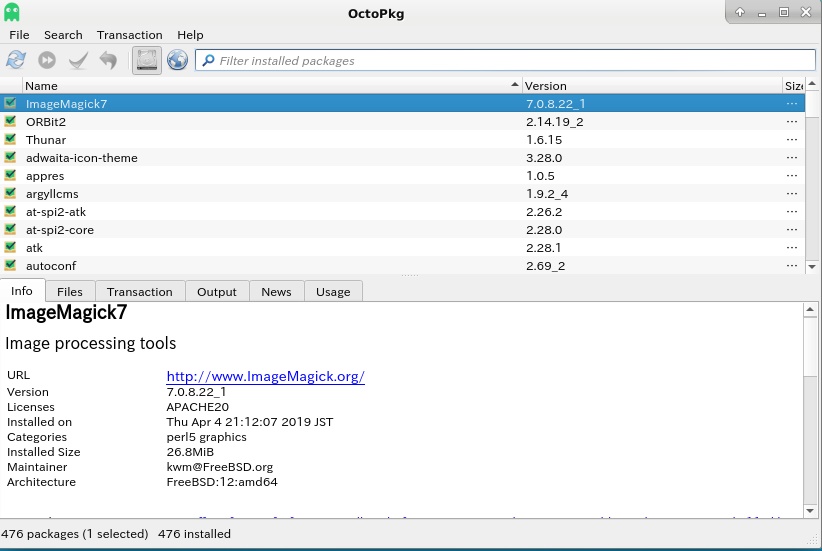Click the appres installed status icon
The image size is (822, 551).
(10, 175)
